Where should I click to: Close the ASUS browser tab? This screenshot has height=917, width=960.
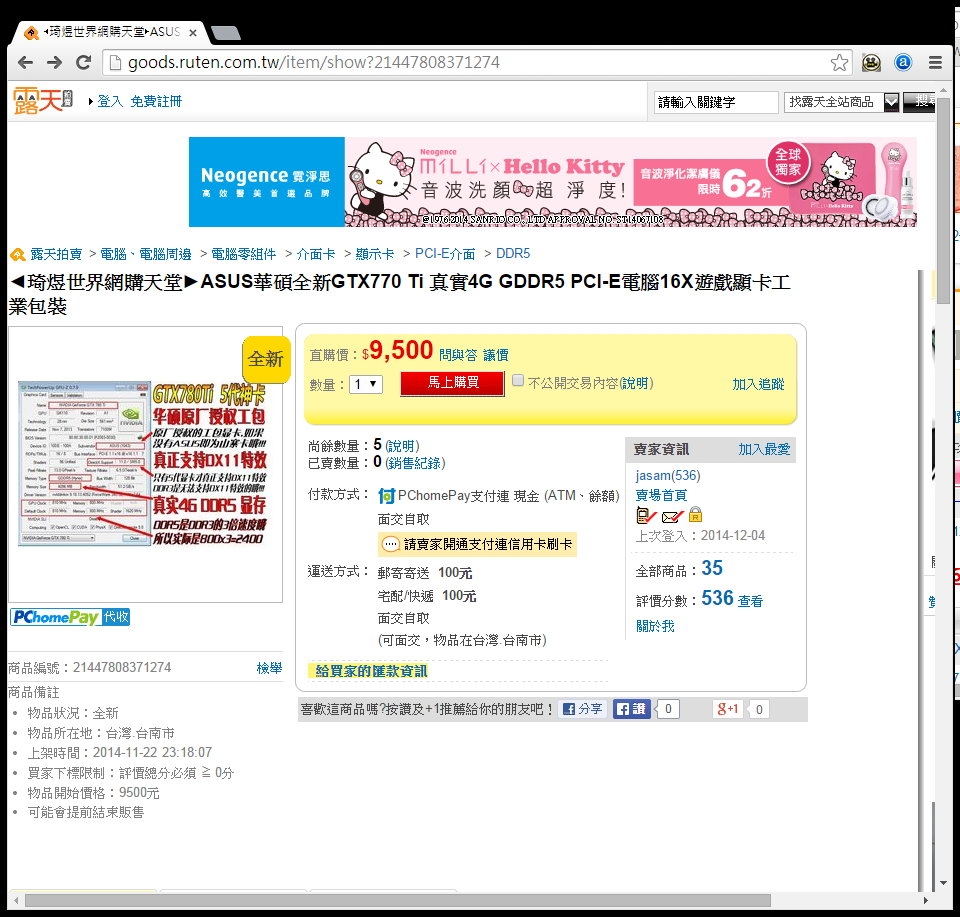[193, 32]
